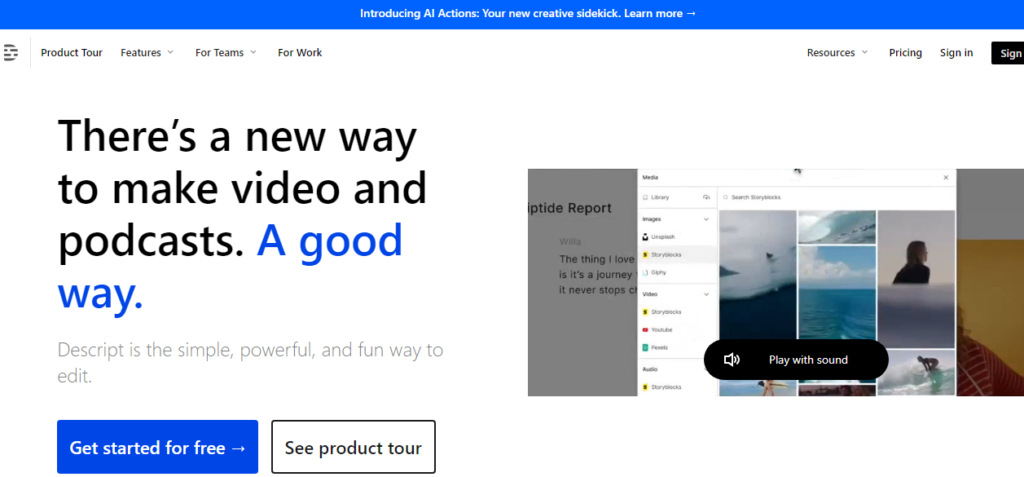Open the Pricing page

click(x=905, y=53)
